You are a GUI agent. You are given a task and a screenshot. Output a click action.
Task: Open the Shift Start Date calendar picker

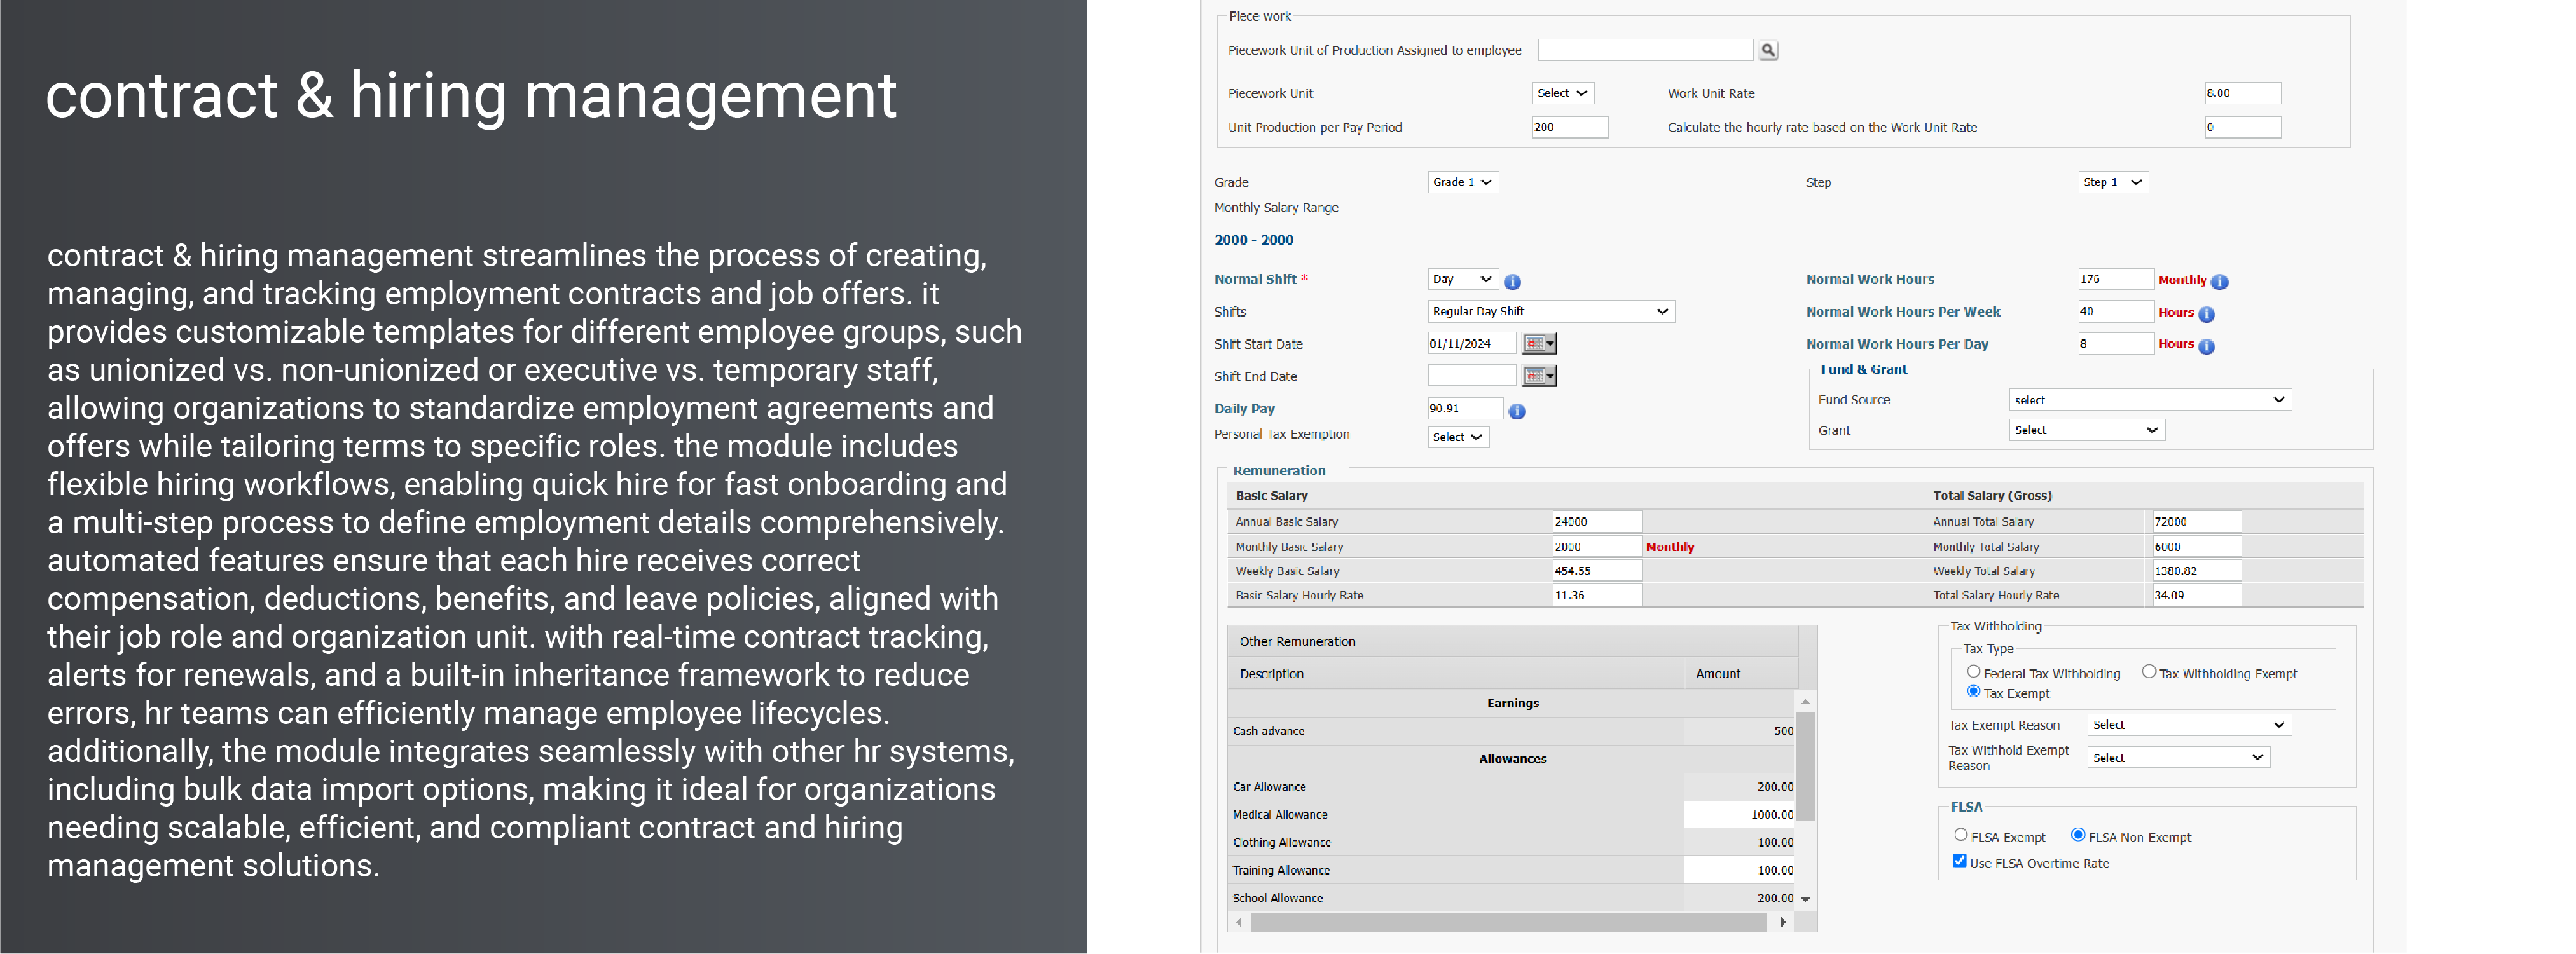point(1539,344)
